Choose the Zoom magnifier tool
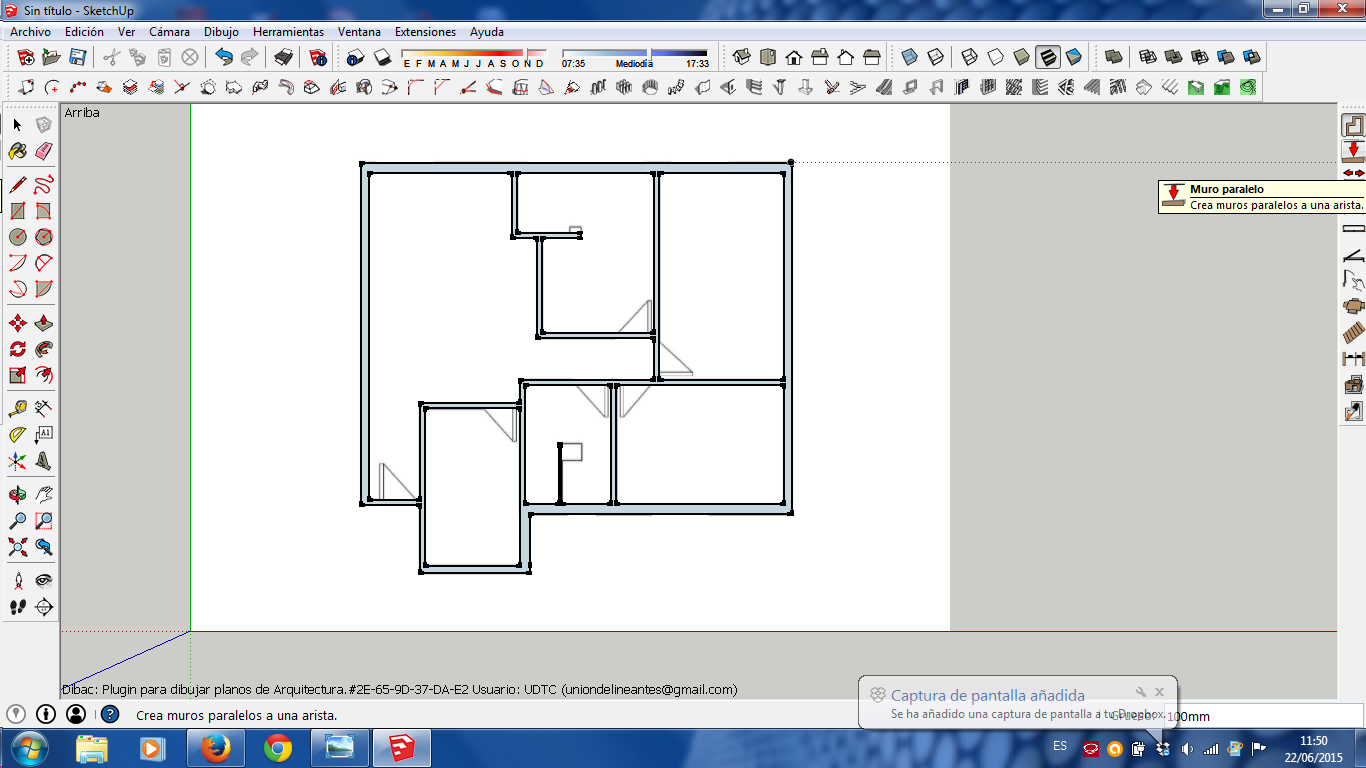This screenshot has height=768, width=1366. click(17, 521)
